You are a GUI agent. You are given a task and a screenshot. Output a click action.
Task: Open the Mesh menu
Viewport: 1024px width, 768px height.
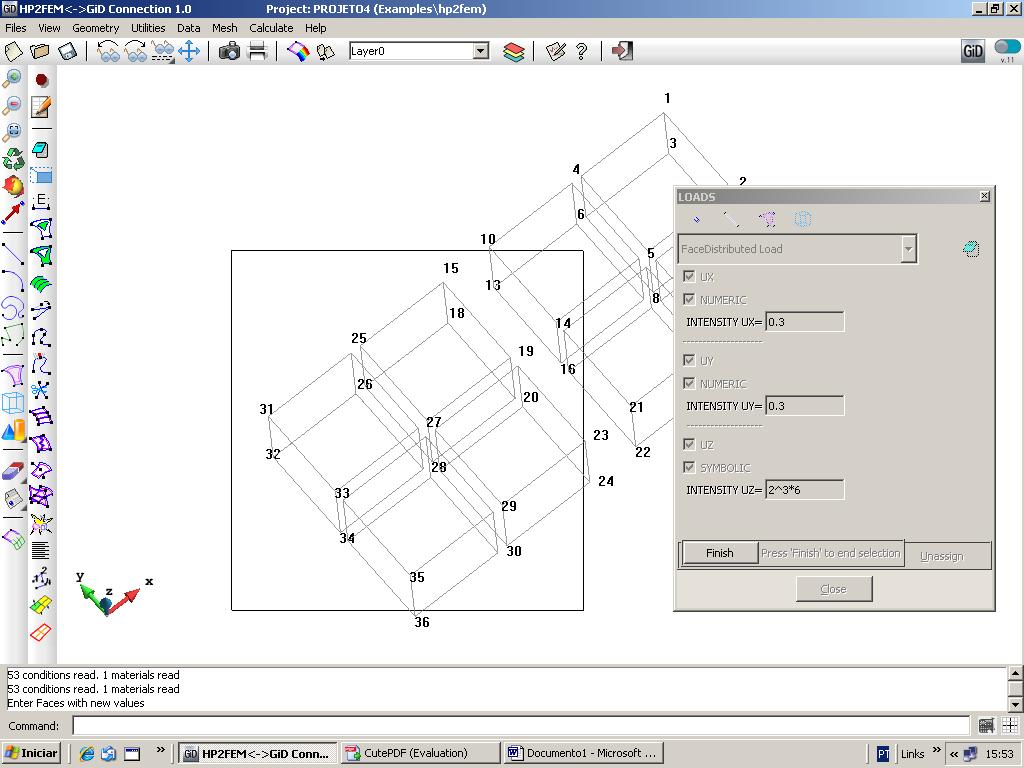click(225, 28)
